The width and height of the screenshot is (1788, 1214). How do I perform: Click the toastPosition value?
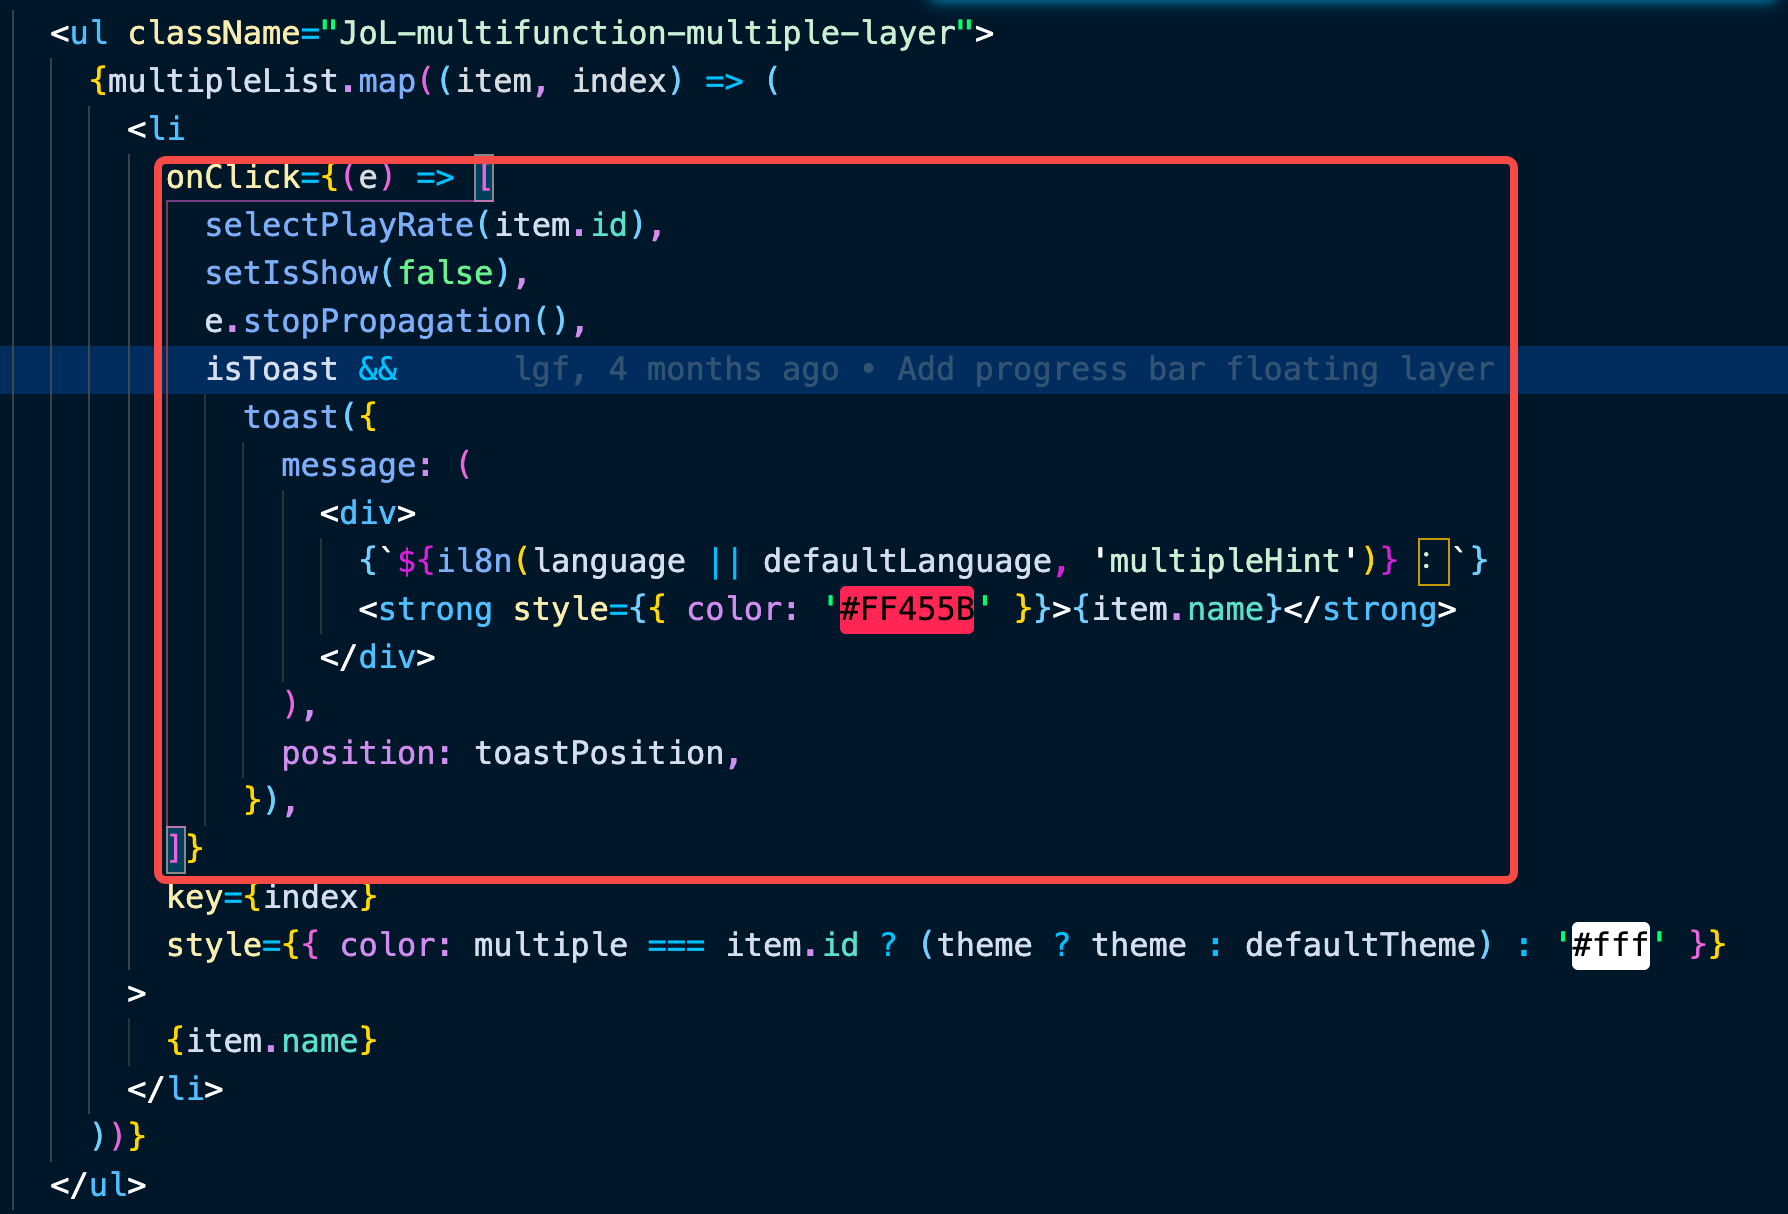pos(599,753)
